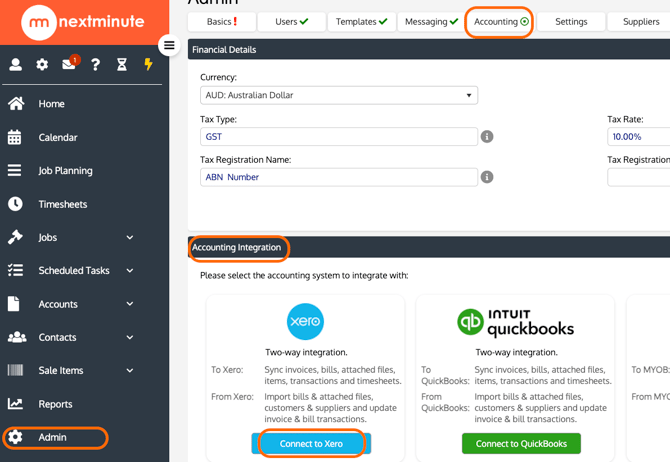Click the lightning bolt quick actions icon
Screen dimensions: 670x462
point(148,64)
